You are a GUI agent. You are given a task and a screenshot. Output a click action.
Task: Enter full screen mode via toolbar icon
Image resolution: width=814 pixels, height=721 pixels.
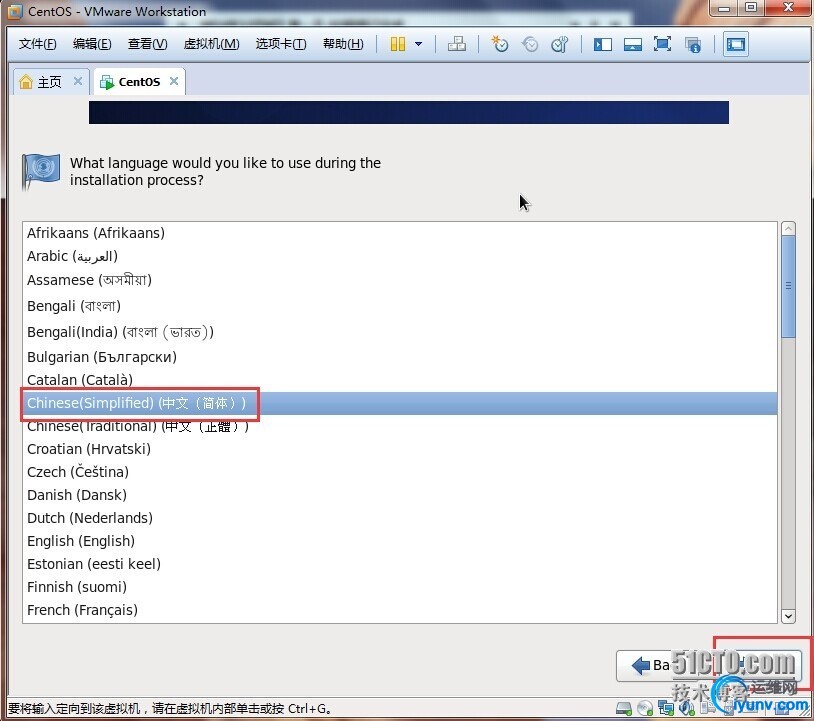point(662,44)
